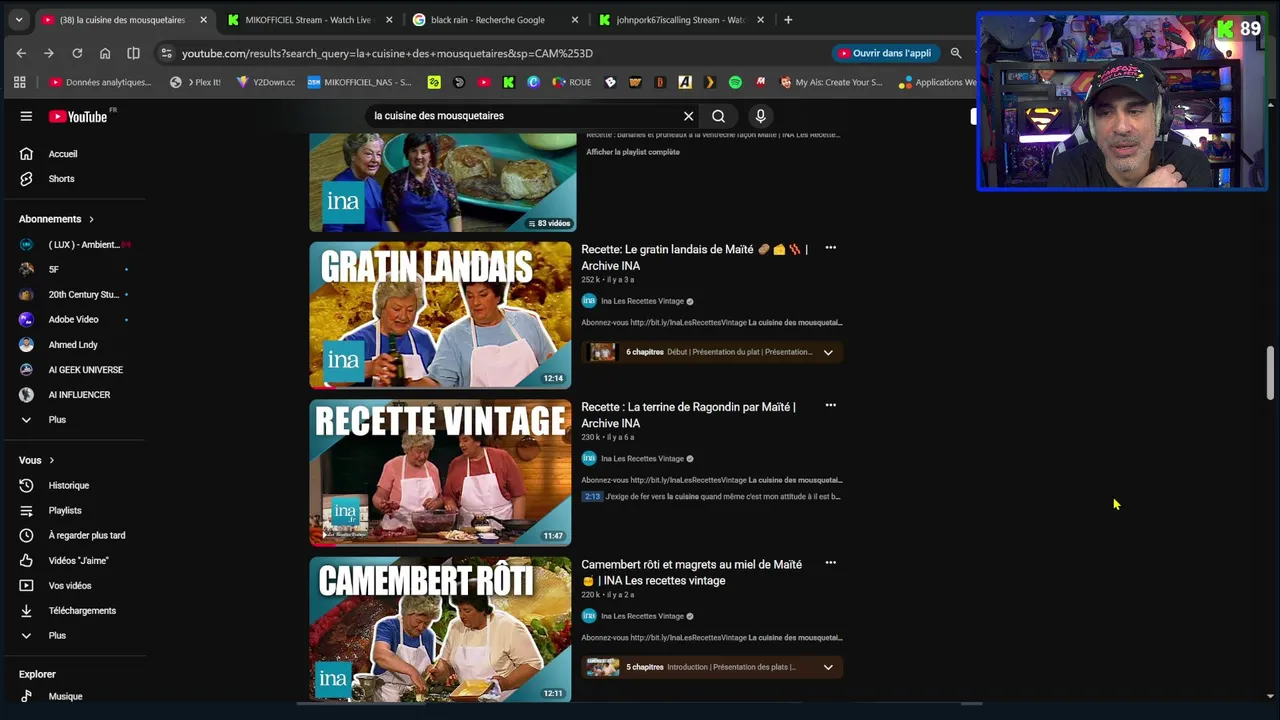The width and height of the screenshot is (1280, 720).
Task: Start voice search with the microphone
Action: click(760, 116)
